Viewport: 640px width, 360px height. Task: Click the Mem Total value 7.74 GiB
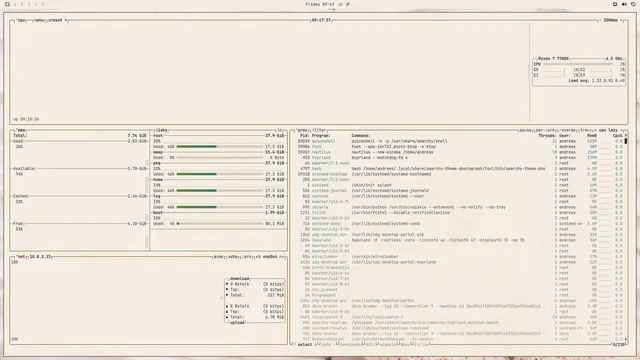(137, 136)
